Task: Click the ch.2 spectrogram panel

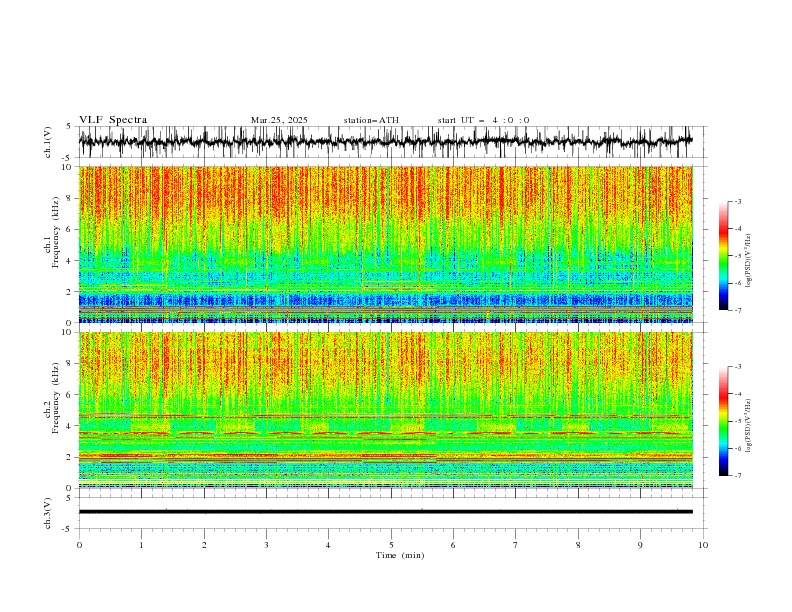Action: [385, 410]
